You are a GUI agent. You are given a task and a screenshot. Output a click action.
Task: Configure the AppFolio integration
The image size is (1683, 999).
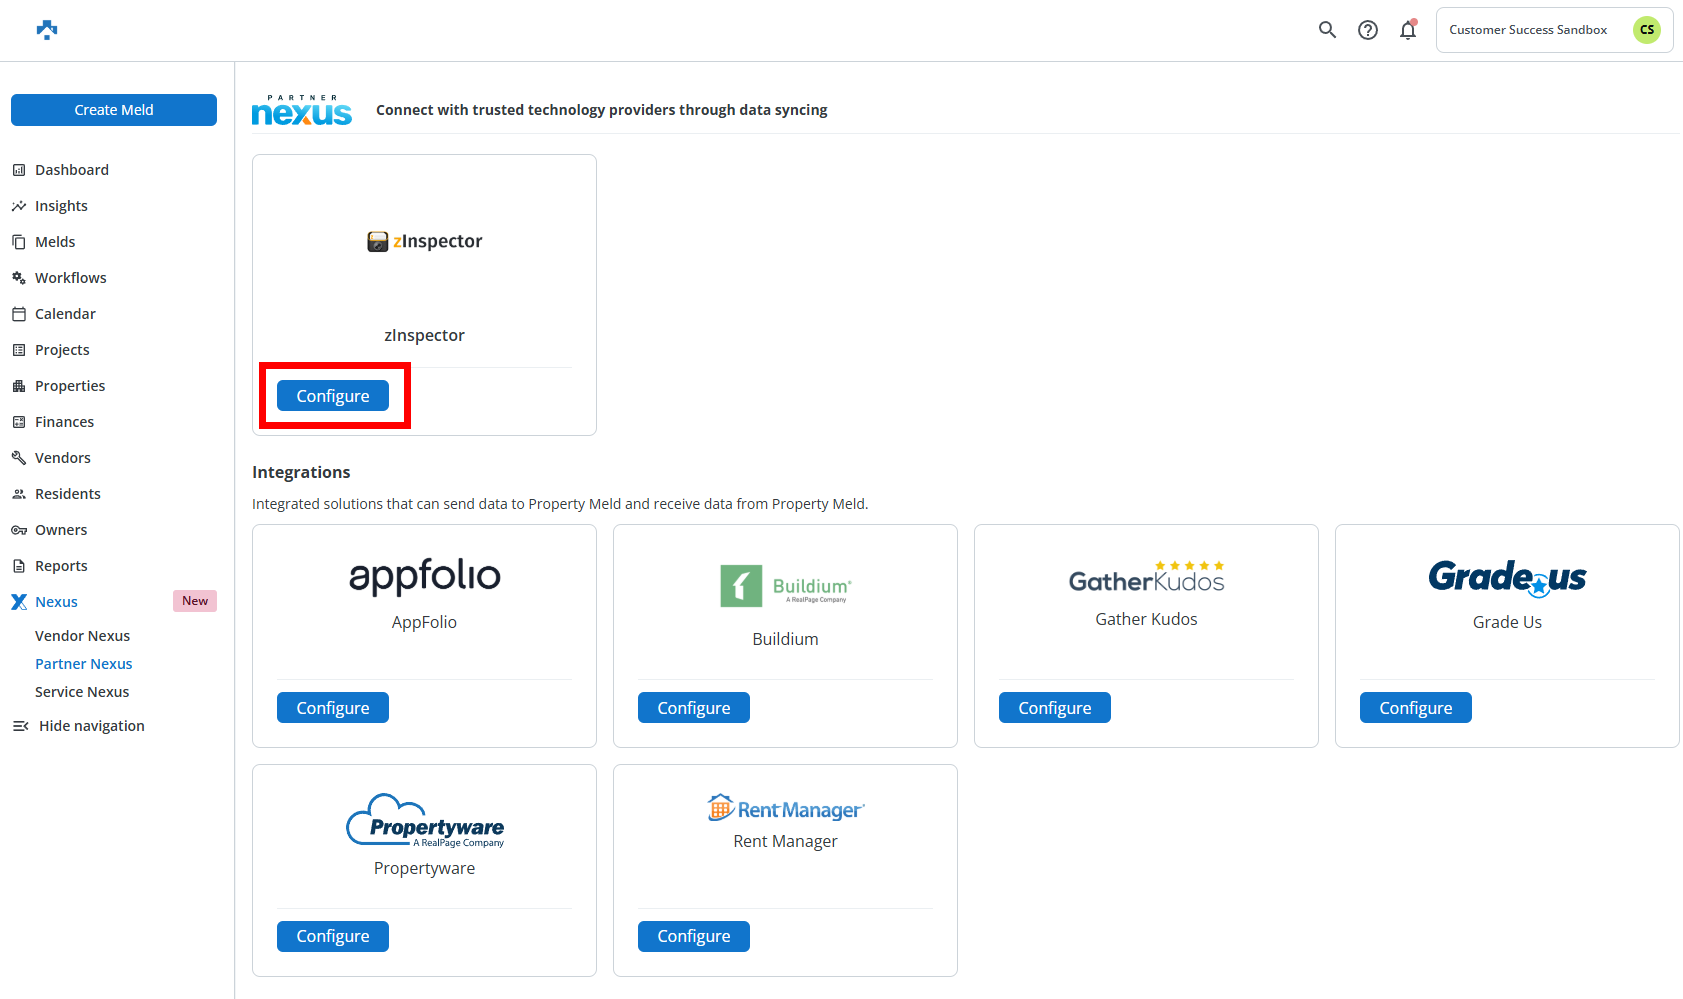click(x=333, y=708)
